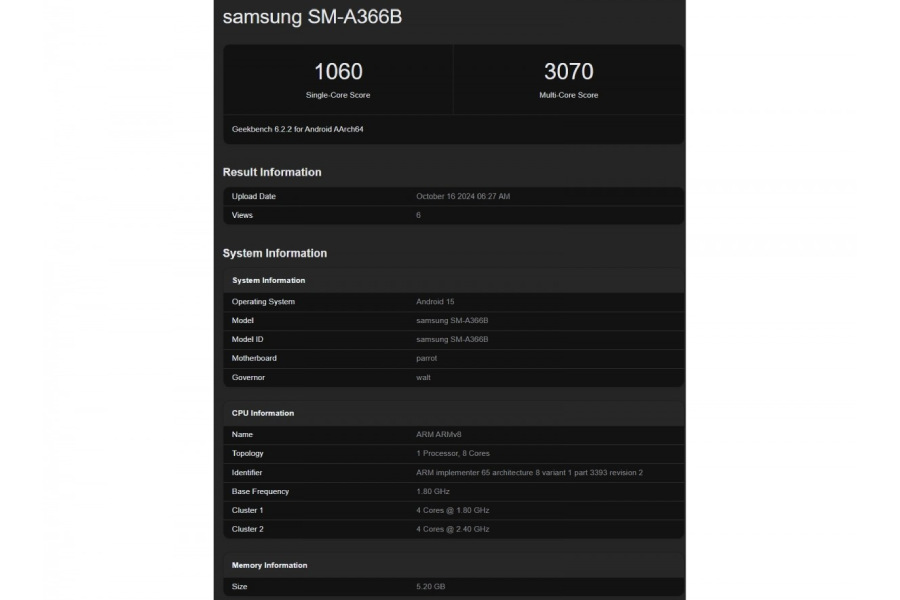
Task: Select the Upload Date row
Action: tap(450, 196)
